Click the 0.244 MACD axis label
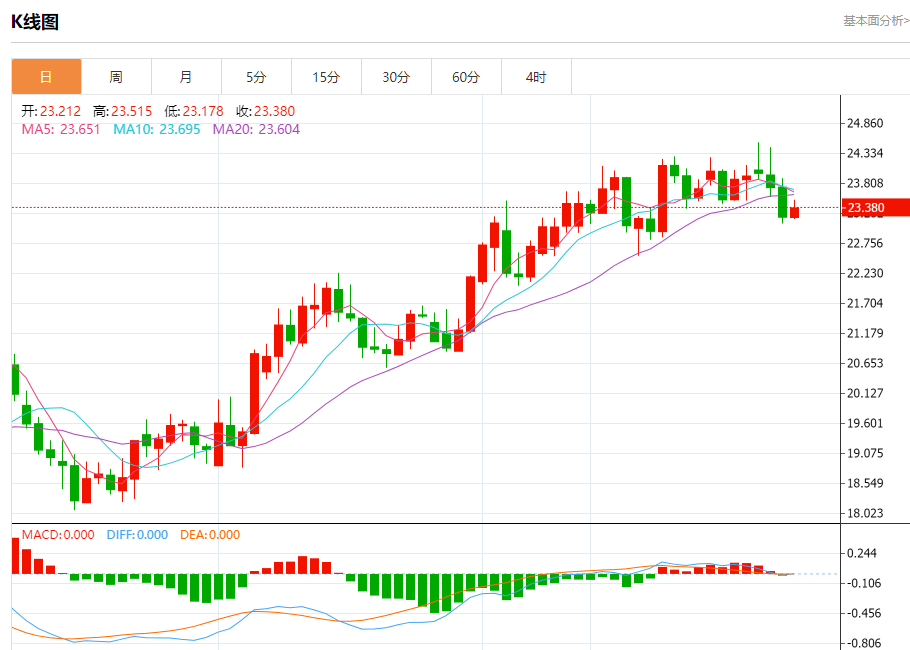This screenshot has height=650, width=910. (862, 553)
